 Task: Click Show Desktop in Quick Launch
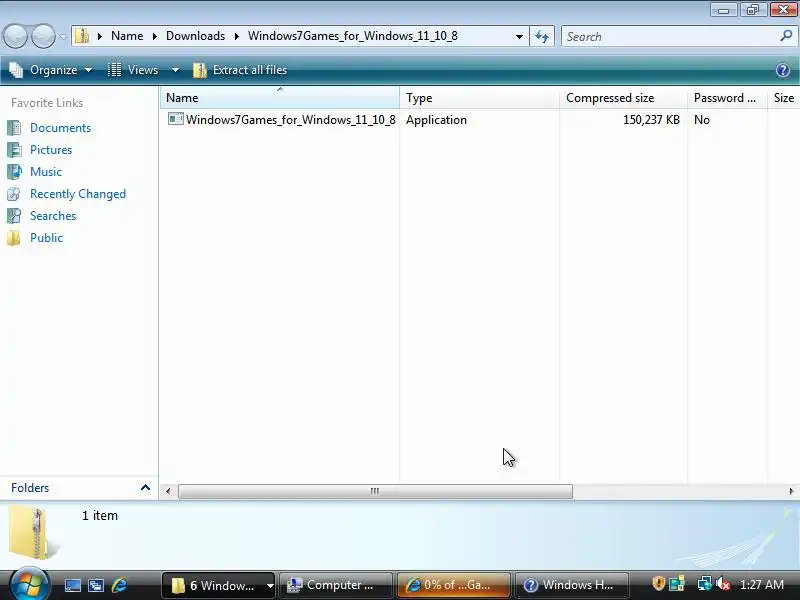coord(72,585)
